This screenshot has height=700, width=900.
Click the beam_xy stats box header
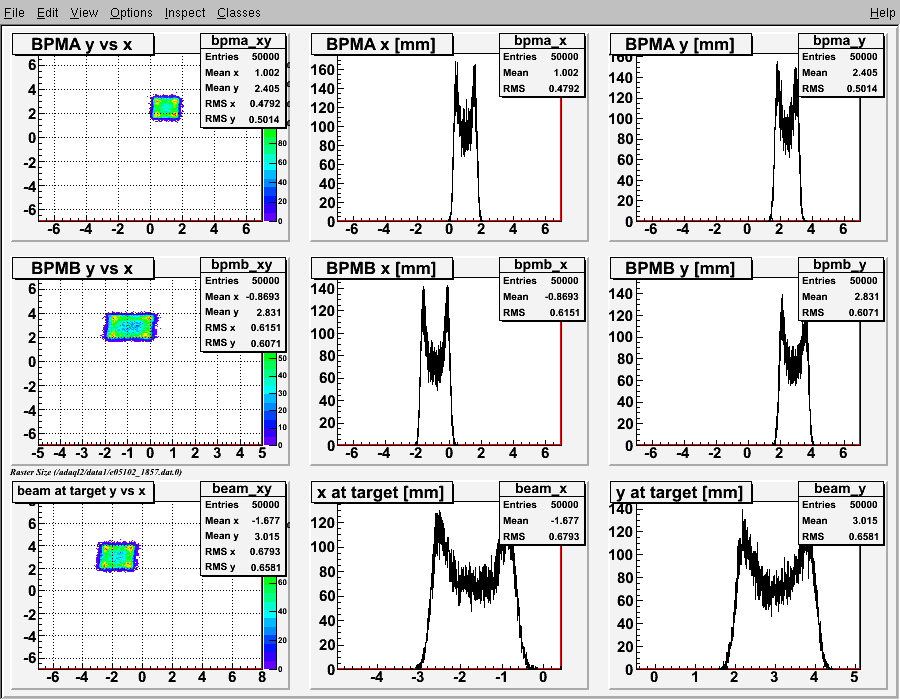click(242, 488)
